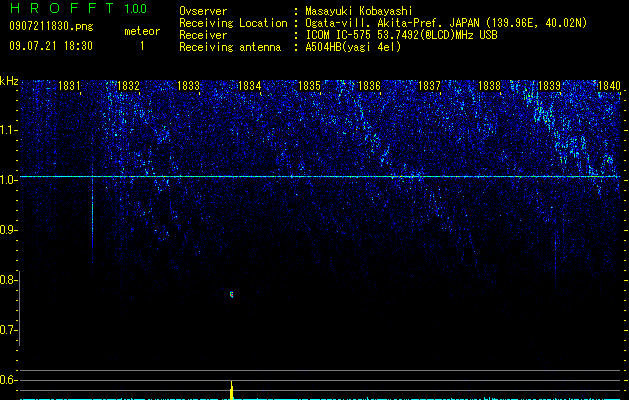Click the HROFFT title text

[x=62, y=8]
